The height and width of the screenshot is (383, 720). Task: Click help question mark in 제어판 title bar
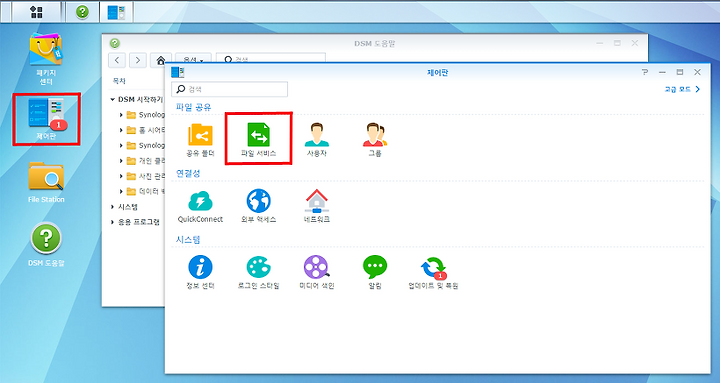645,72
